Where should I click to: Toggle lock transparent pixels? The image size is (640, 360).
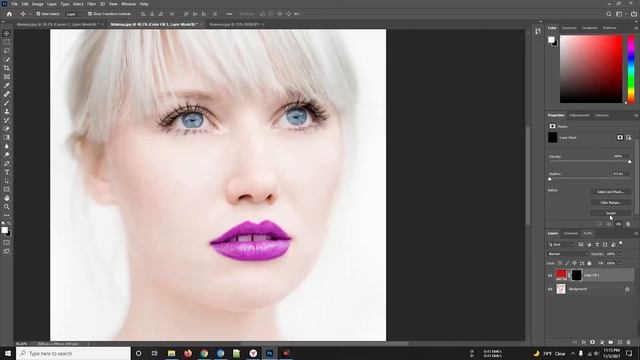[x=560, y=263]
